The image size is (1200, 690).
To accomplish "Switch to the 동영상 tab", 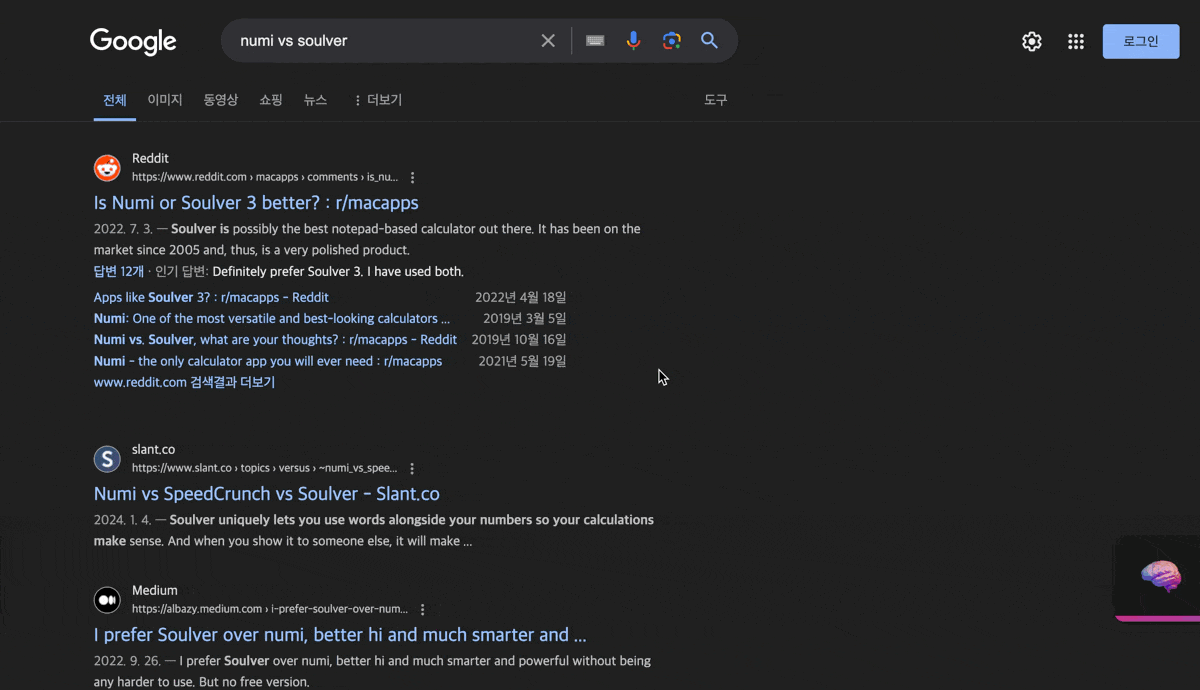I will [x=221, y=100].
